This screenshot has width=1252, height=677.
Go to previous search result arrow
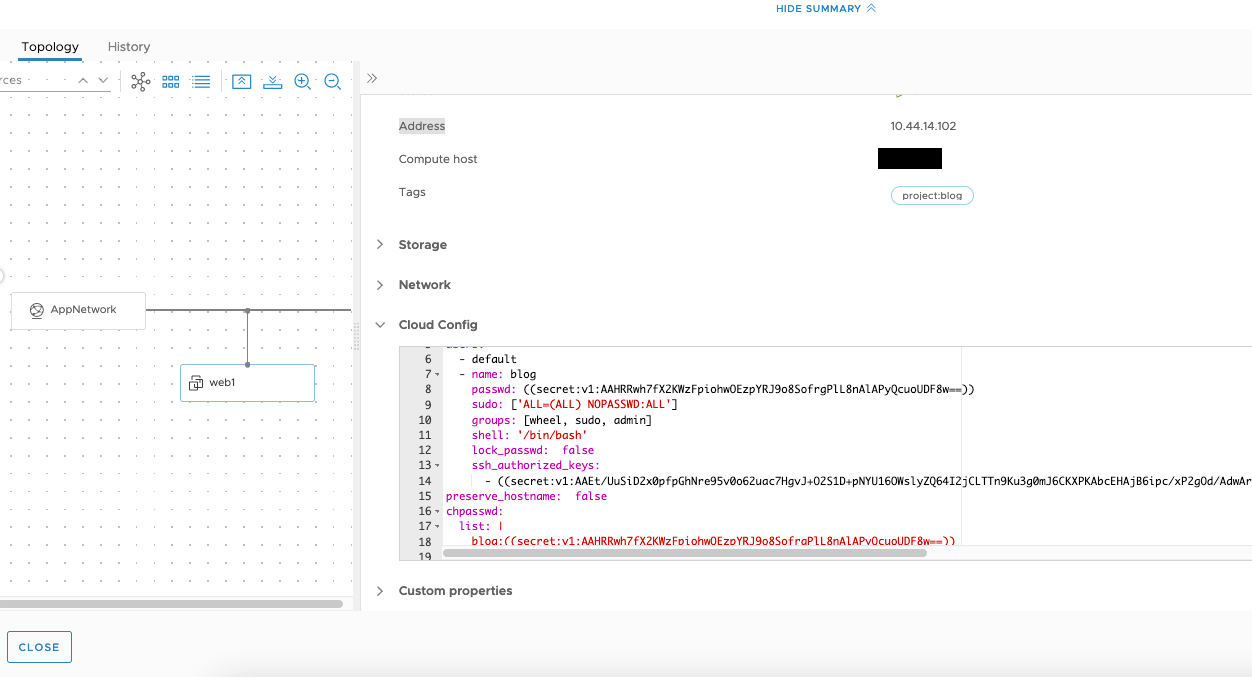(83, 80)
